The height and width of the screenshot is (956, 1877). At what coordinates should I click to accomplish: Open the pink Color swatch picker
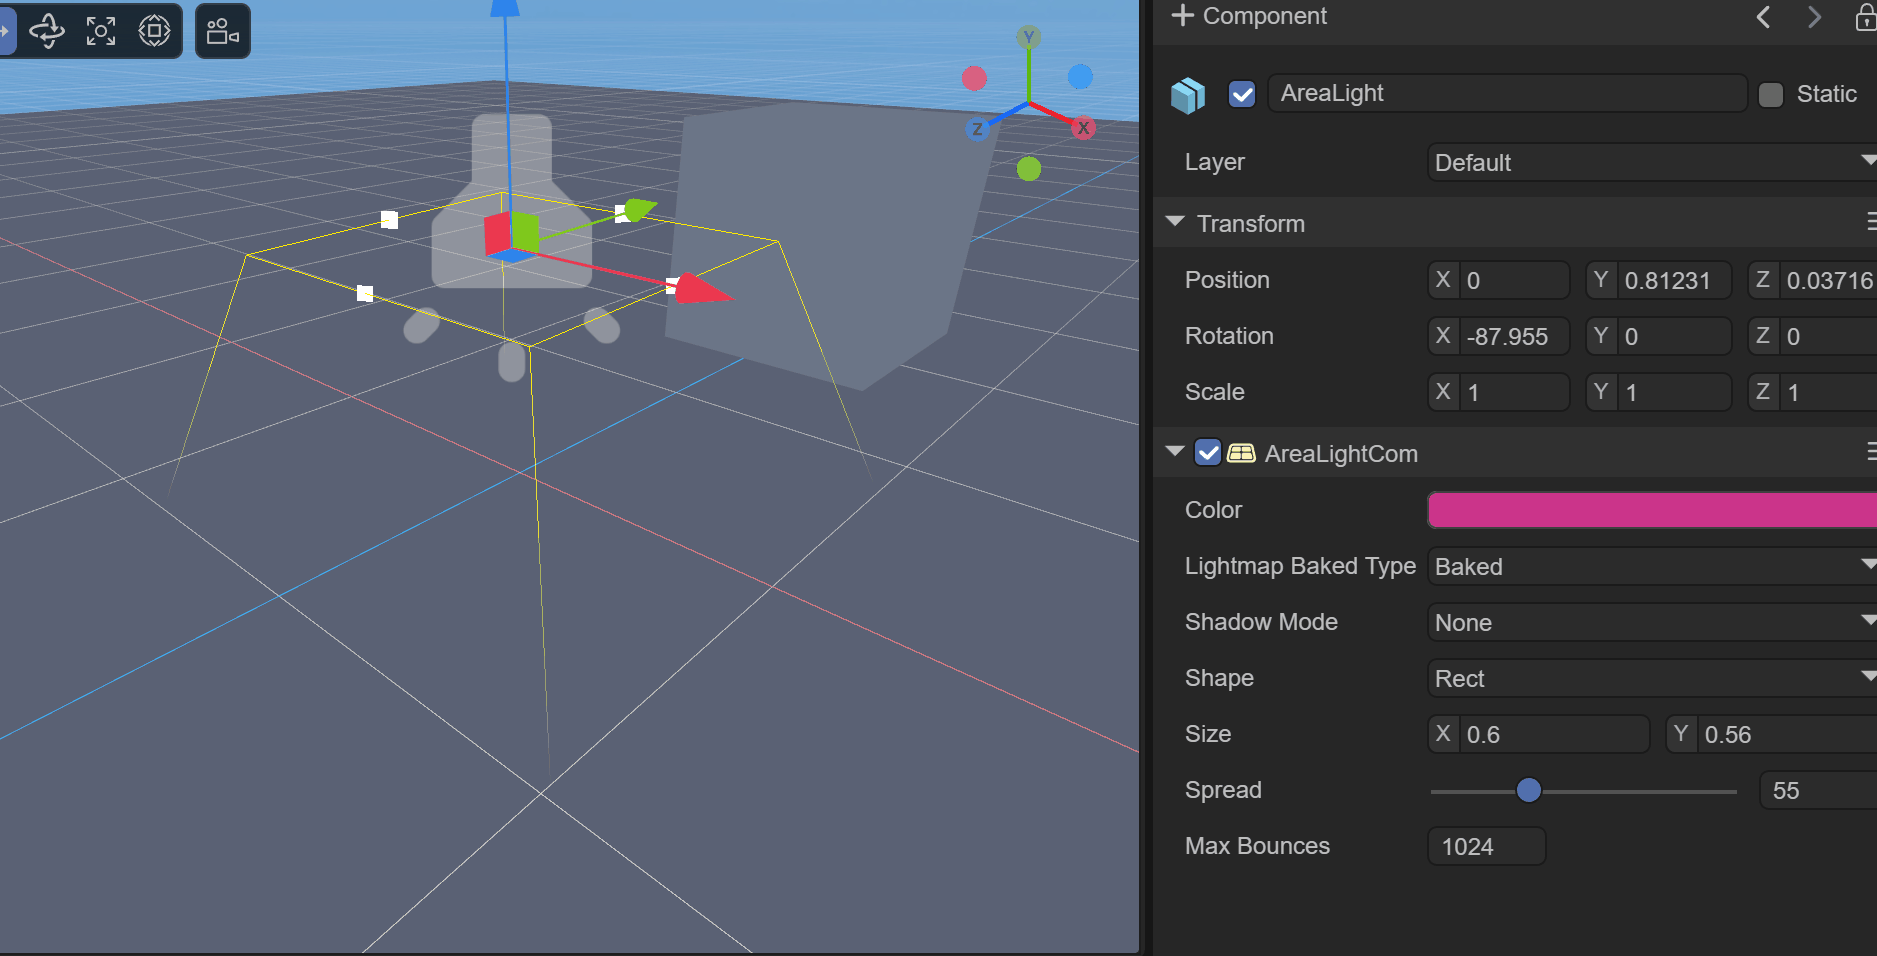1650,510
